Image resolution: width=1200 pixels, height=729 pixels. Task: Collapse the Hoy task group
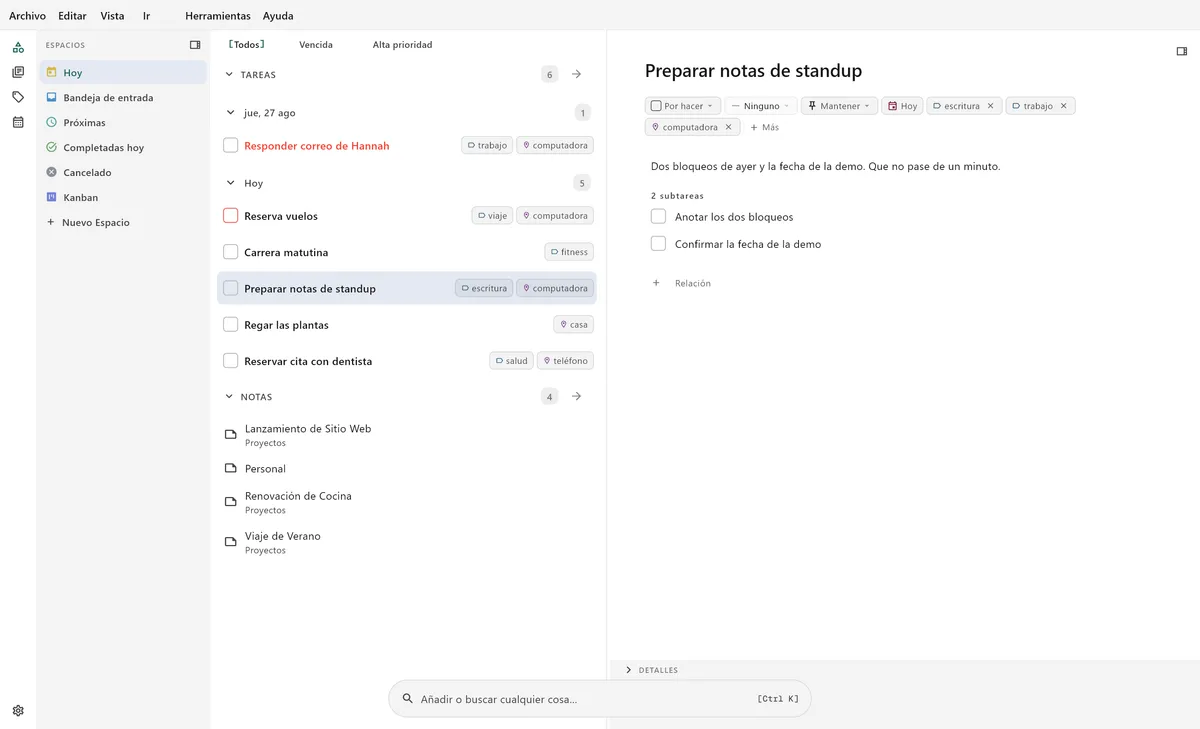click(x=230, y=183)
